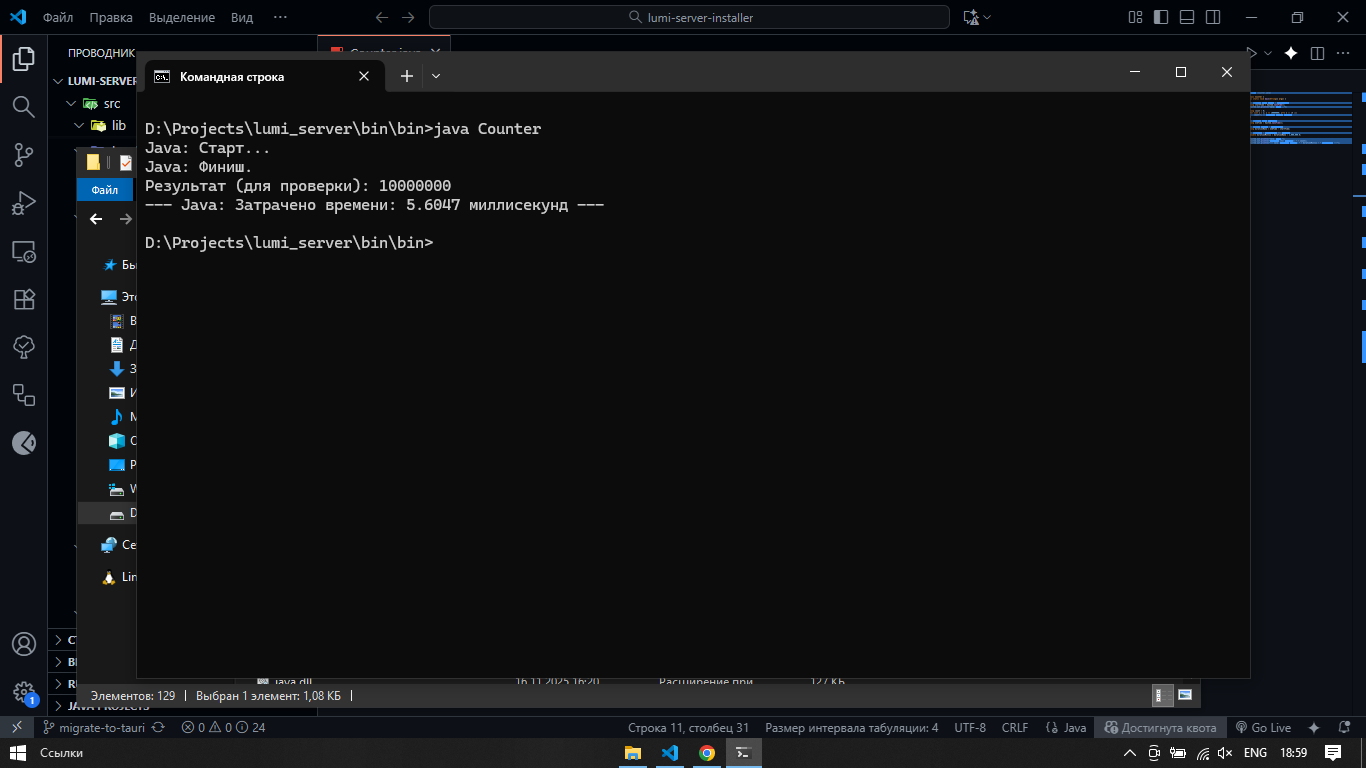Toggle the bottom panel layout button
The width and height of the screenshot is (1366, 768).
[x=1187, y=17]
